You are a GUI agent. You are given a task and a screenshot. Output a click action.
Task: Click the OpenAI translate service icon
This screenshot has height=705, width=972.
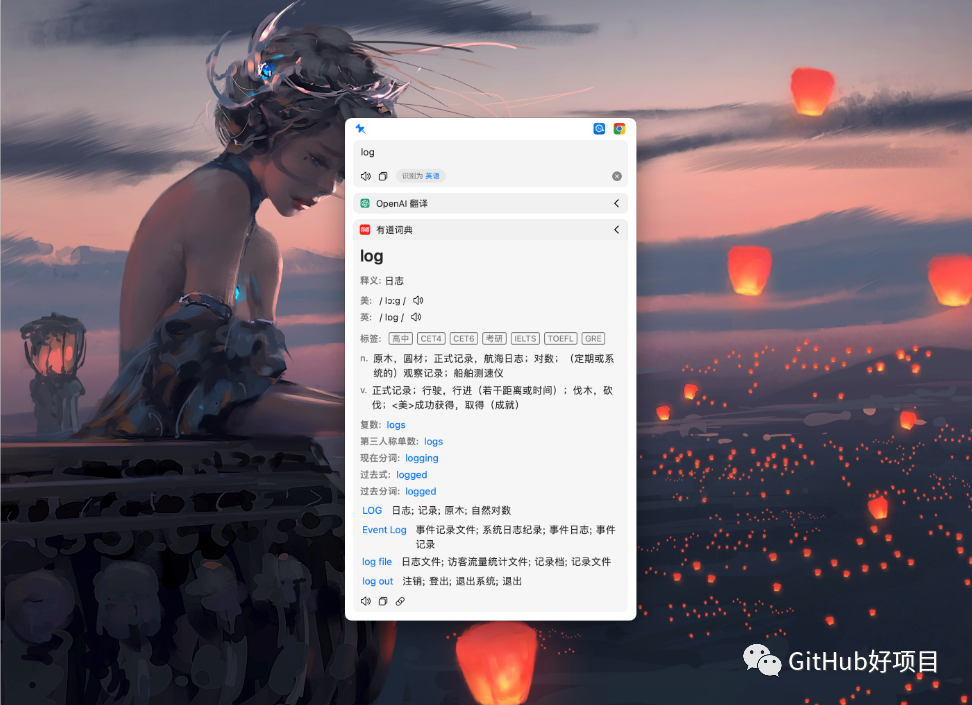(x=365, y=203)
